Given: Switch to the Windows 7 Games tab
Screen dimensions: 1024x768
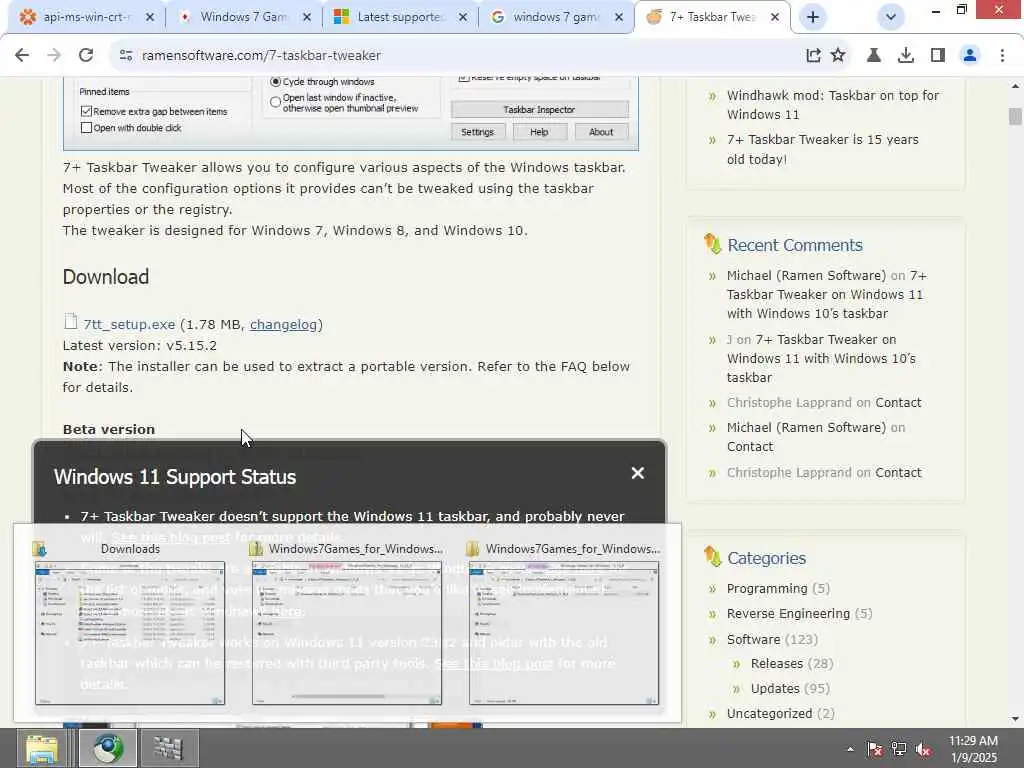Looking at the screenshot, I should 243,17.
